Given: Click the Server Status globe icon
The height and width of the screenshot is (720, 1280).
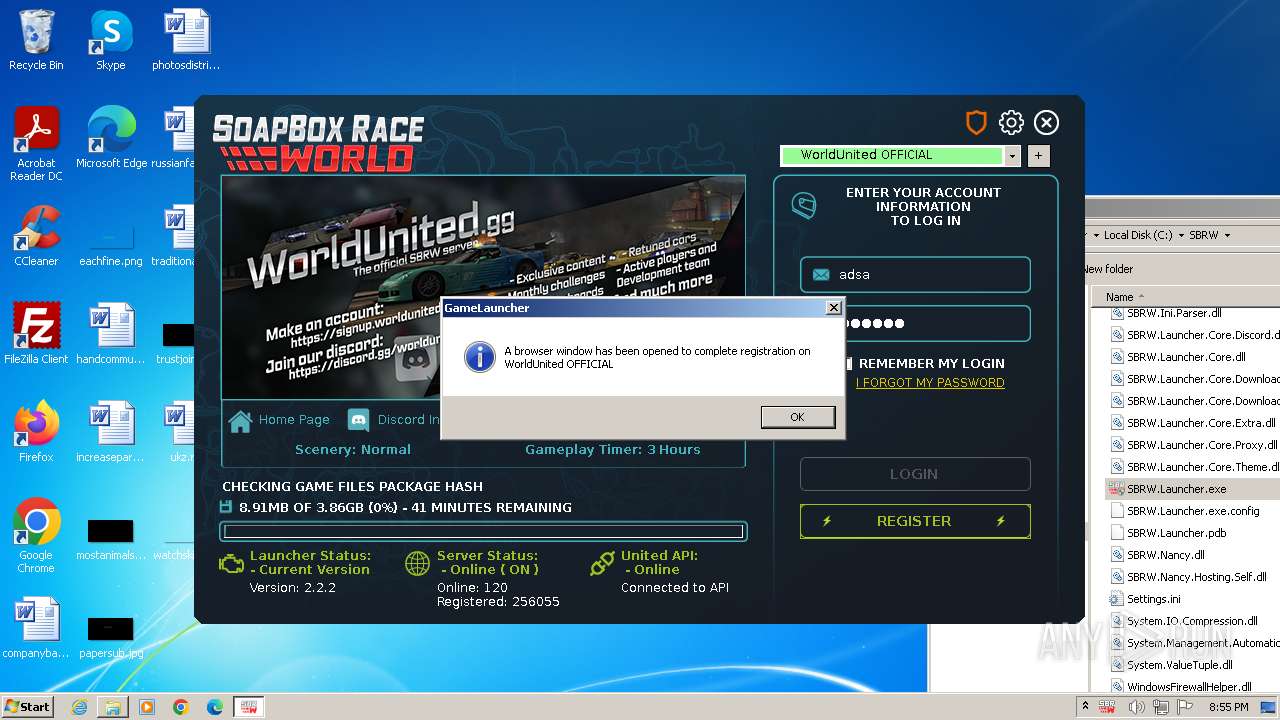Looking at the screenshot, I should (x=417, y=564).
